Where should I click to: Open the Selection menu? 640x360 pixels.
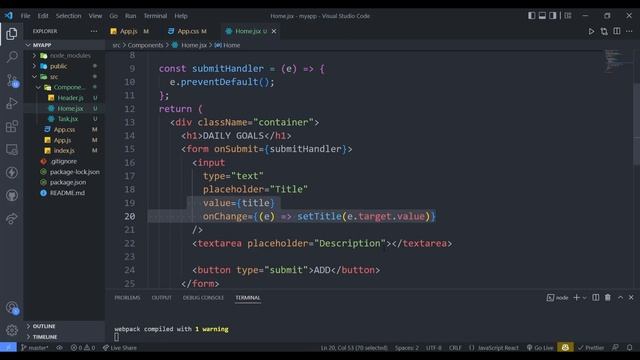(x=69, y=16)
